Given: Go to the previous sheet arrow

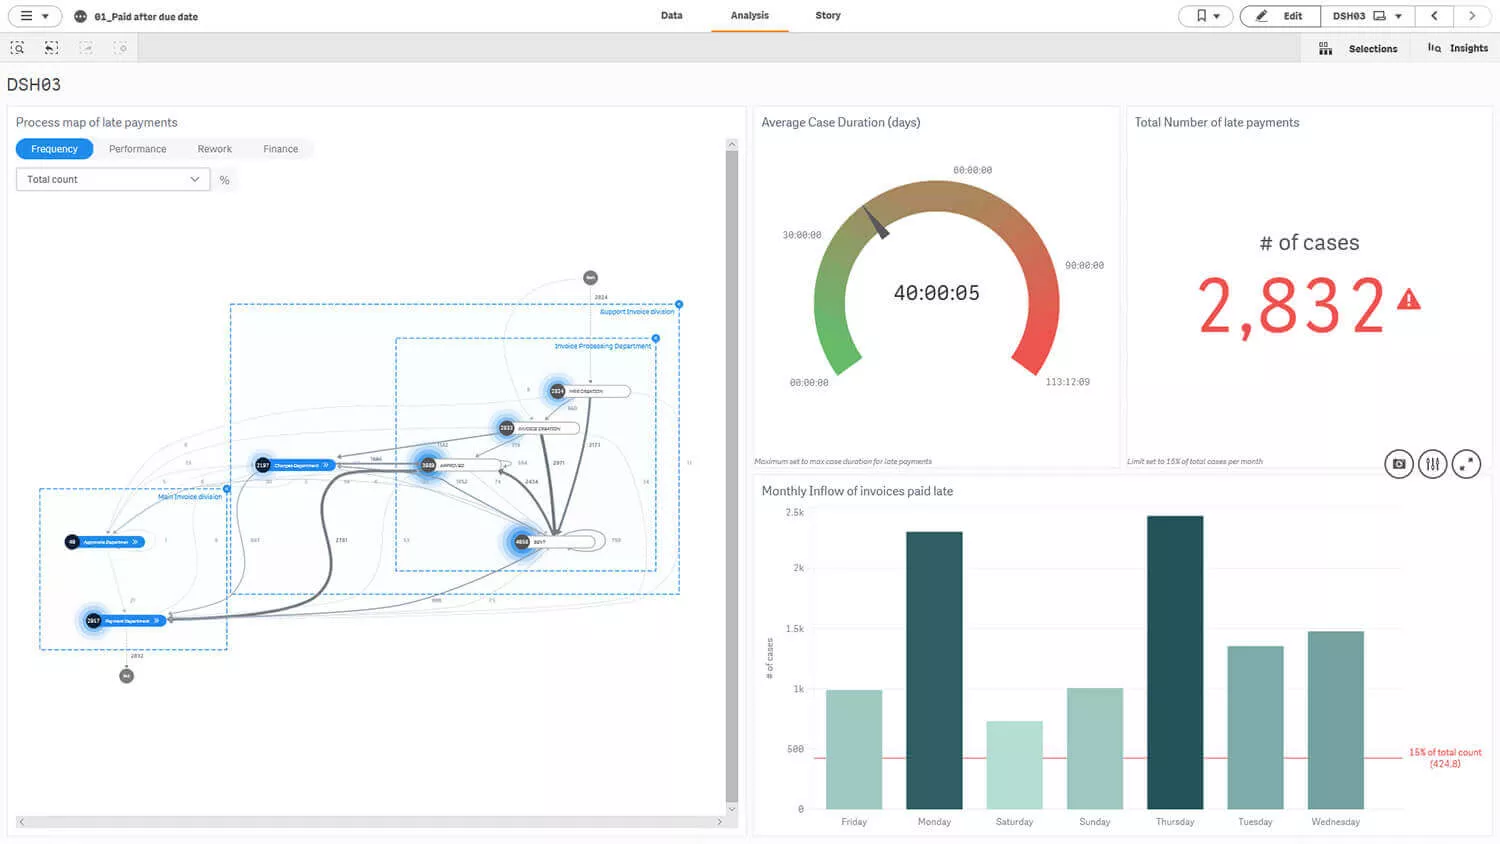Looking at the screenshot, I should click(x=1434, y=16).
